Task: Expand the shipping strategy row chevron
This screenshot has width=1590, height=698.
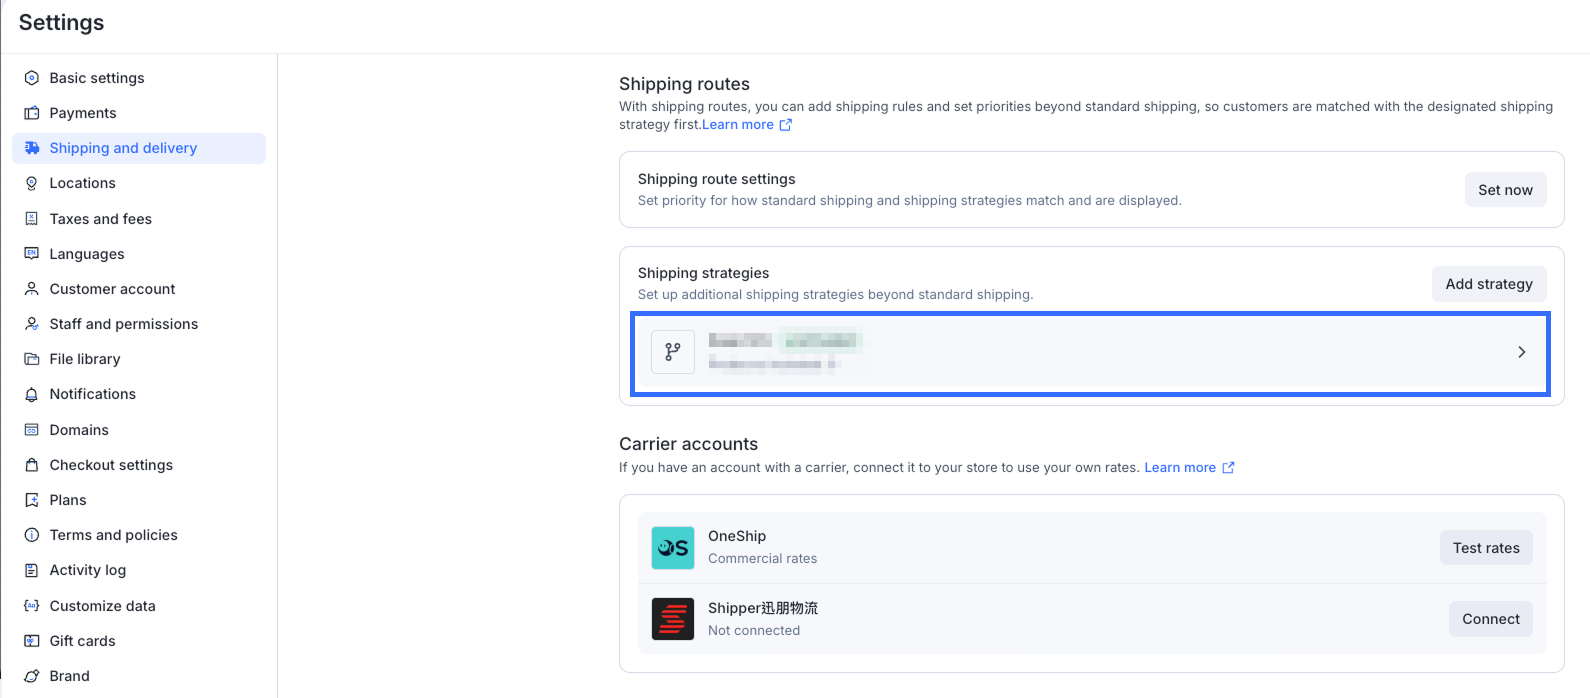Action: (1521, 352)
